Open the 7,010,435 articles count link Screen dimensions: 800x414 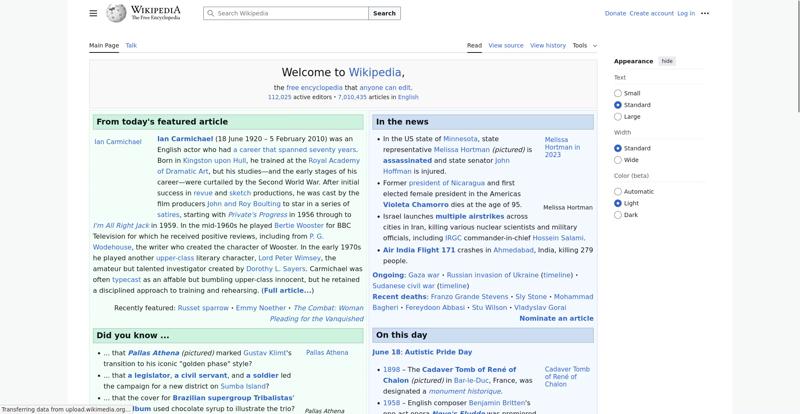tap(352, 97)
